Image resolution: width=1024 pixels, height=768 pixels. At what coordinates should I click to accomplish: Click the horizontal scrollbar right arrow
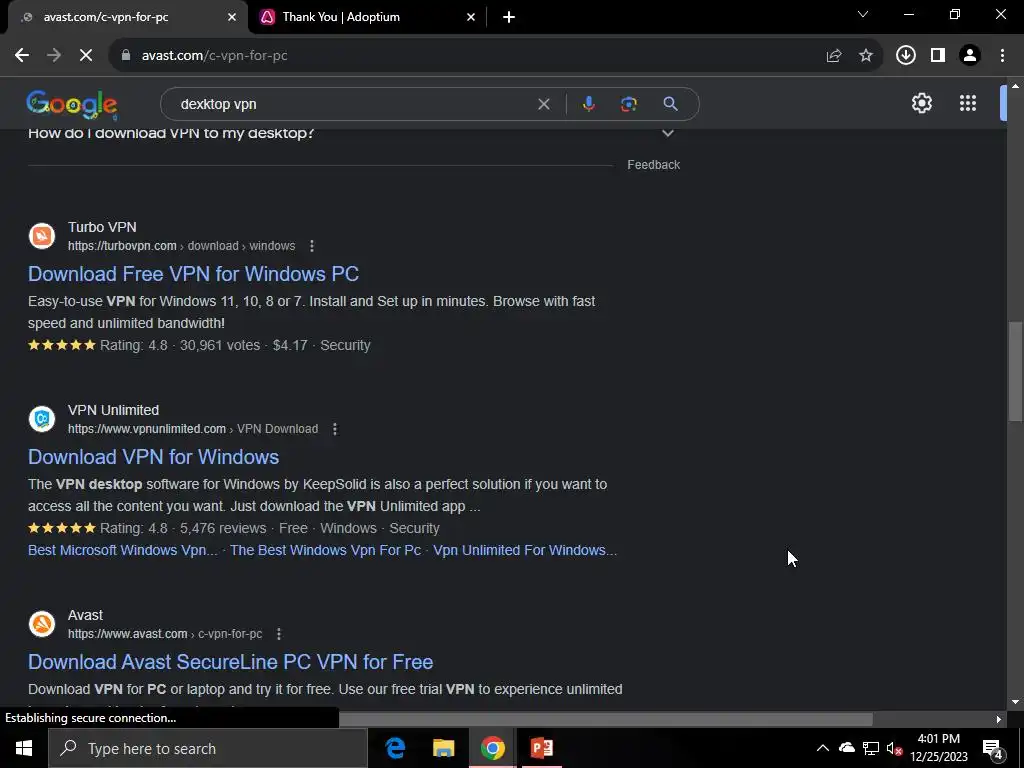(999, 719)
